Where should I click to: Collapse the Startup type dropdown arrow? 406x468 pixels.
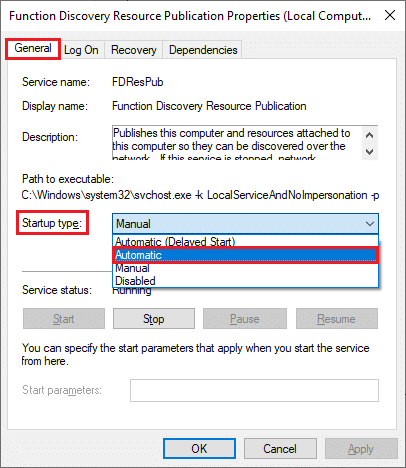point(370,224)
